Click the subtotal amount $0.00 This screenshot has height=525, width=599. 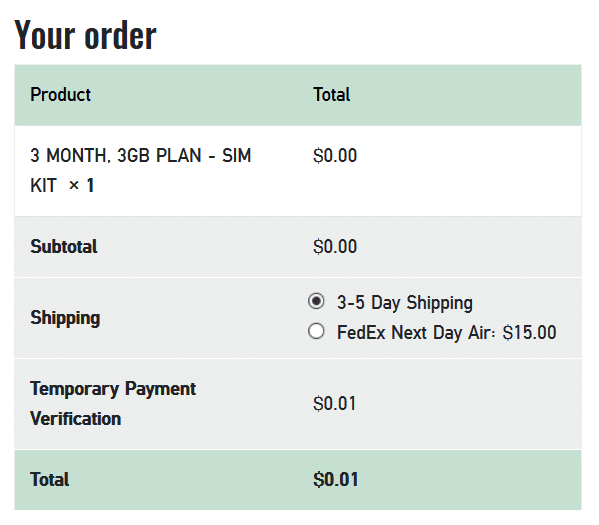click(335, 246)
